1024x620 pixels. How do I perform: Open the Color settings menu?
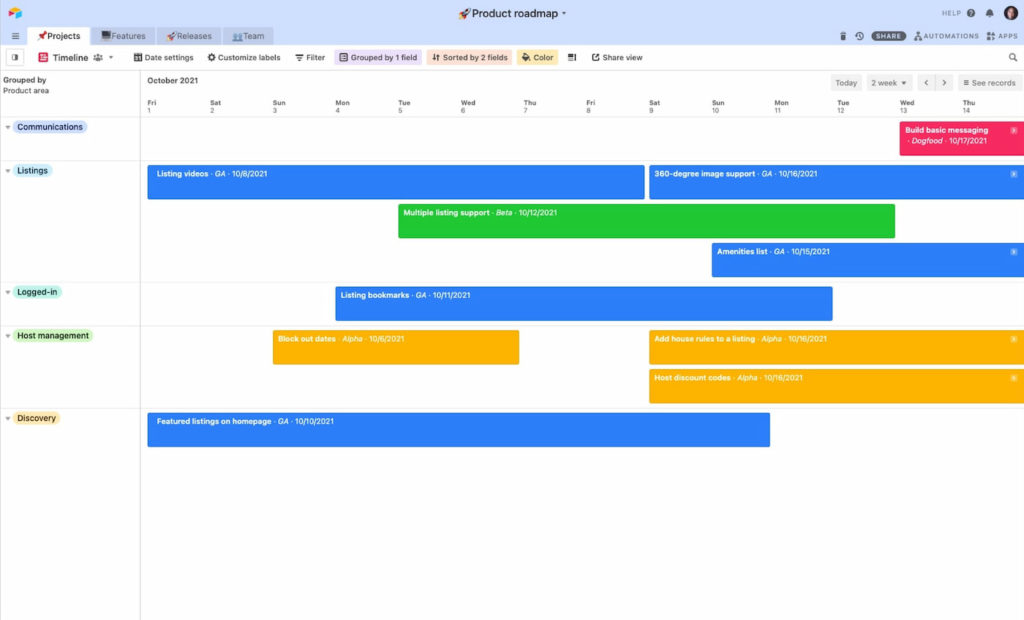[537, 57]
